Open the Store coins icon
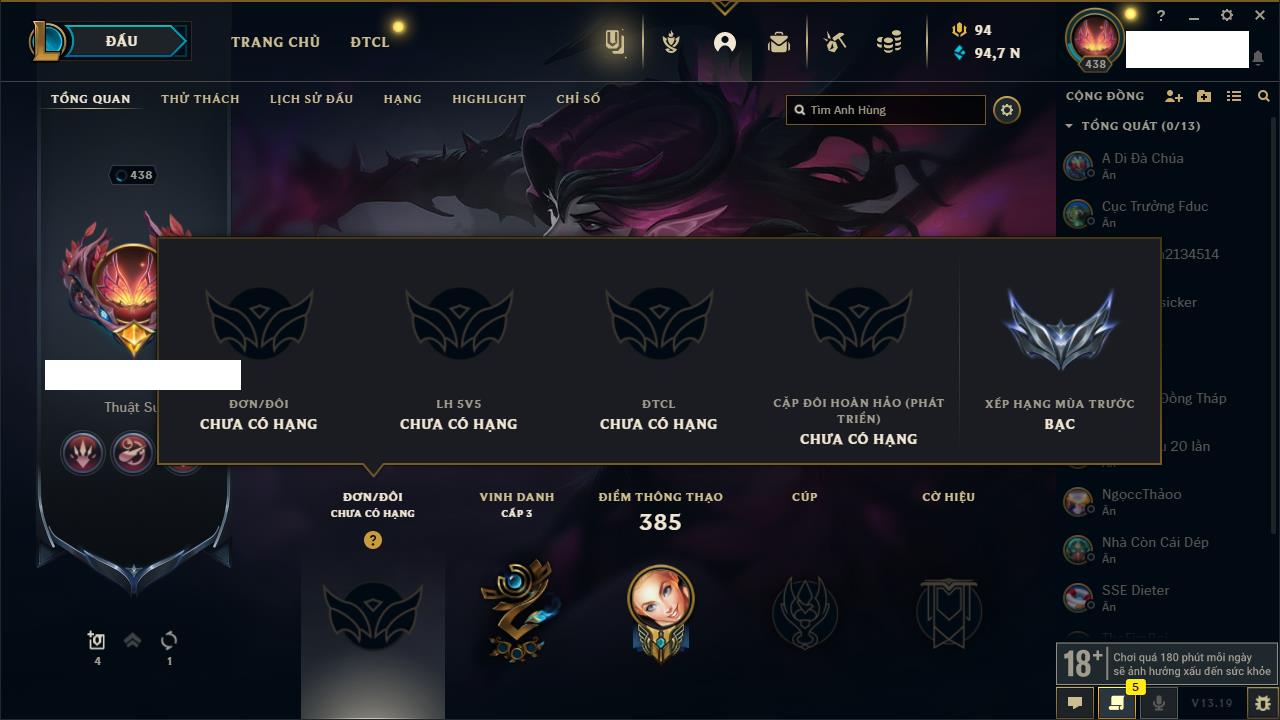1280x720 pixels. pyautogui.click(x=889, y=42)
